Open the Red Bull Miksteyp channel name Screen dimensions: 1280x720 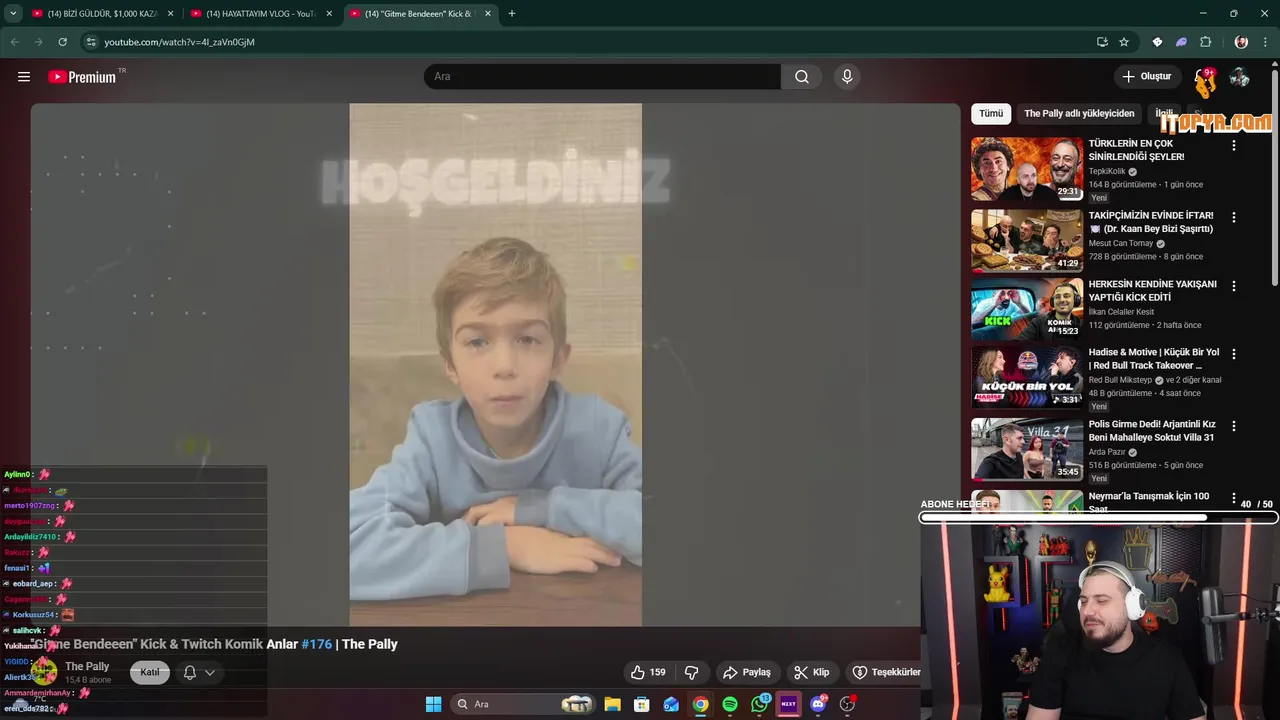(1120, 380)
